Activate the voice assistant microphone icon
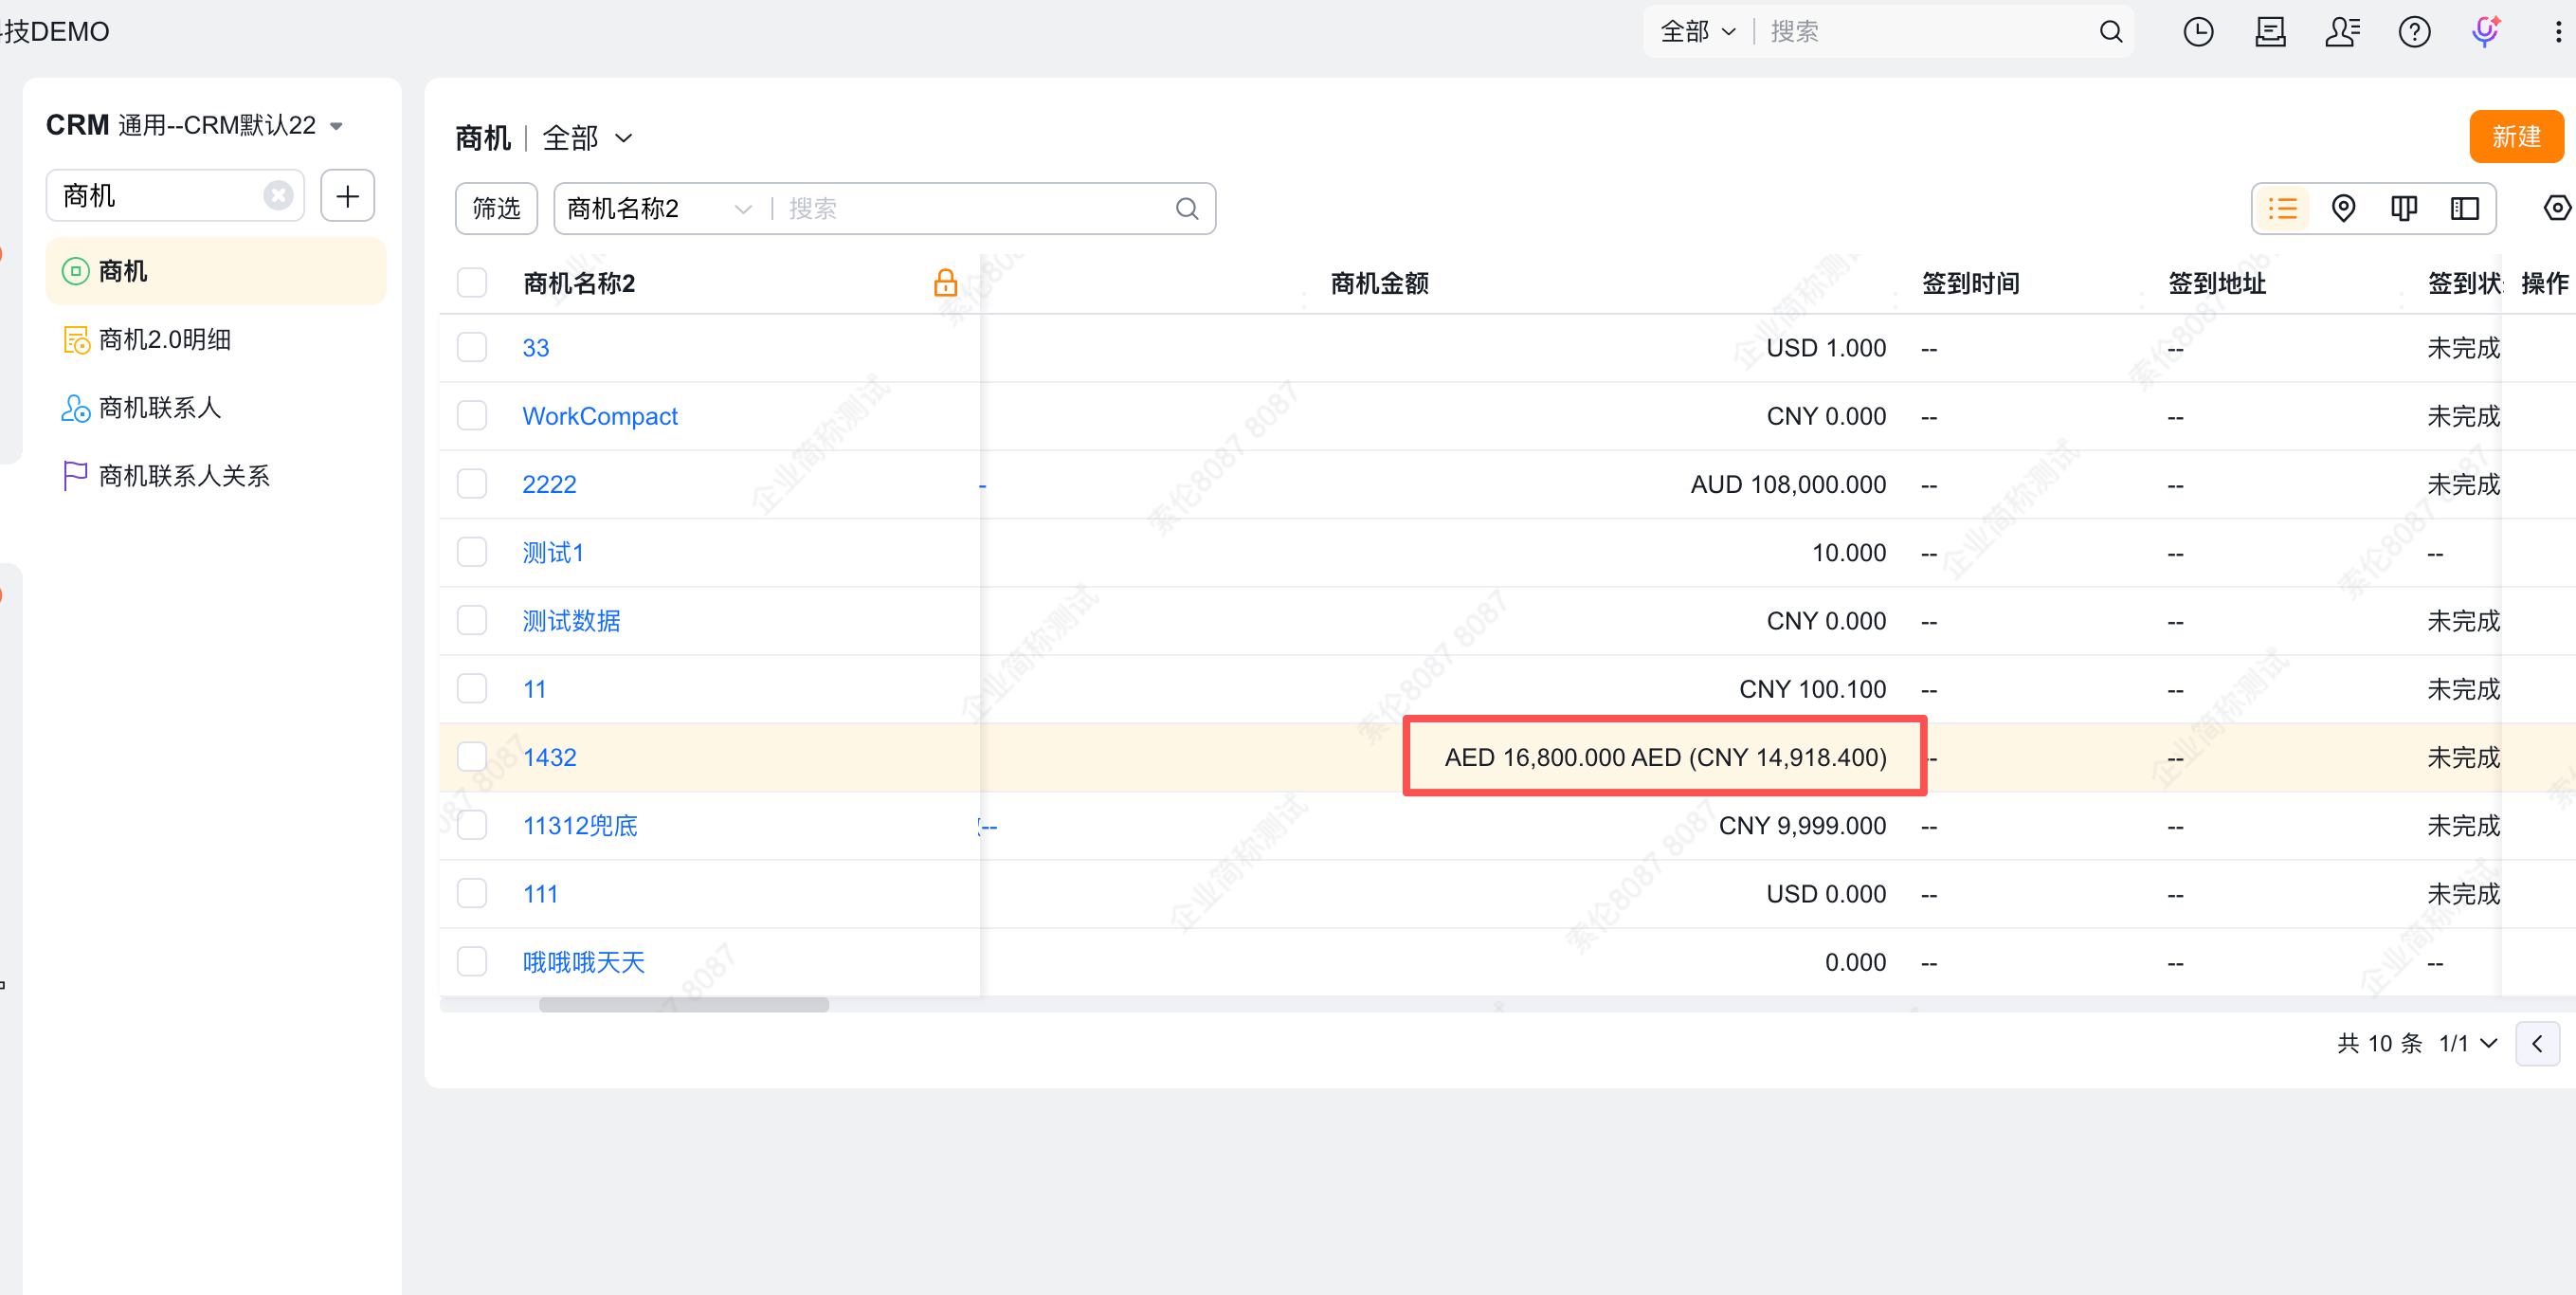Viewport: 2576px width, 1295px height. (x=2486, y=32)
